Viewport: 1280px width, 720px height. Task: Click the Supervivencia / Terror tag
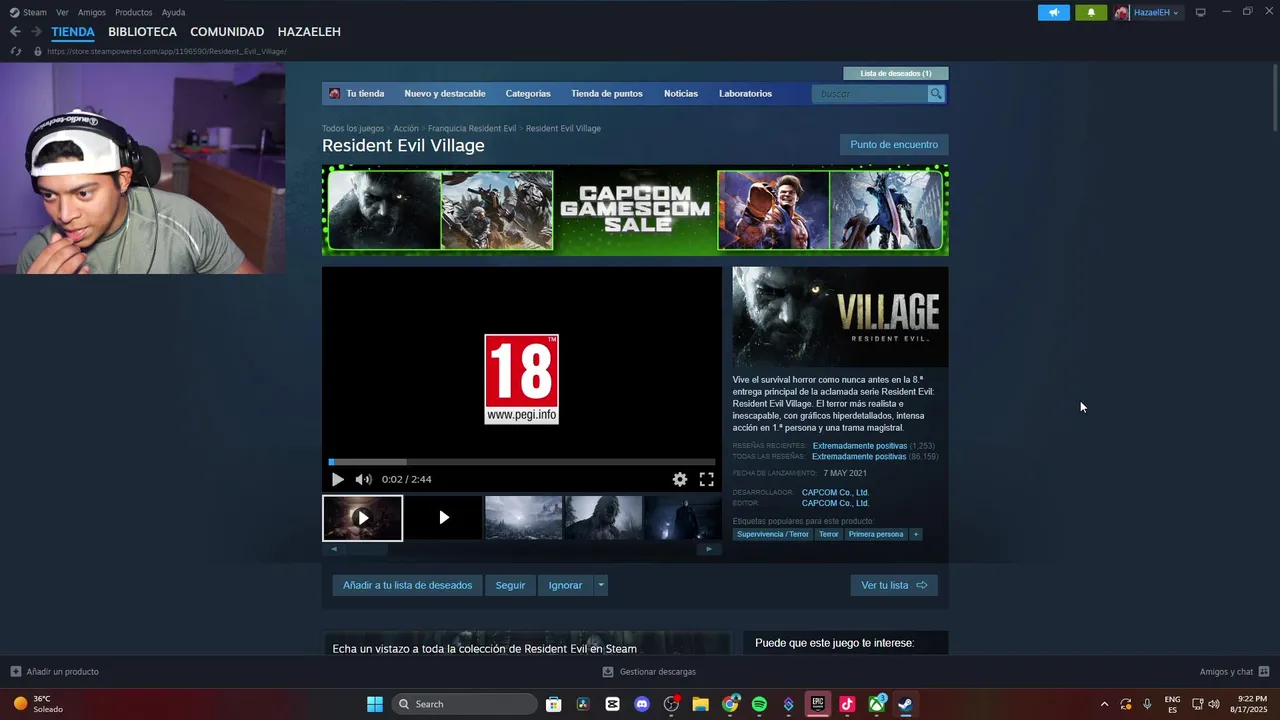click(x=773, y=534)
